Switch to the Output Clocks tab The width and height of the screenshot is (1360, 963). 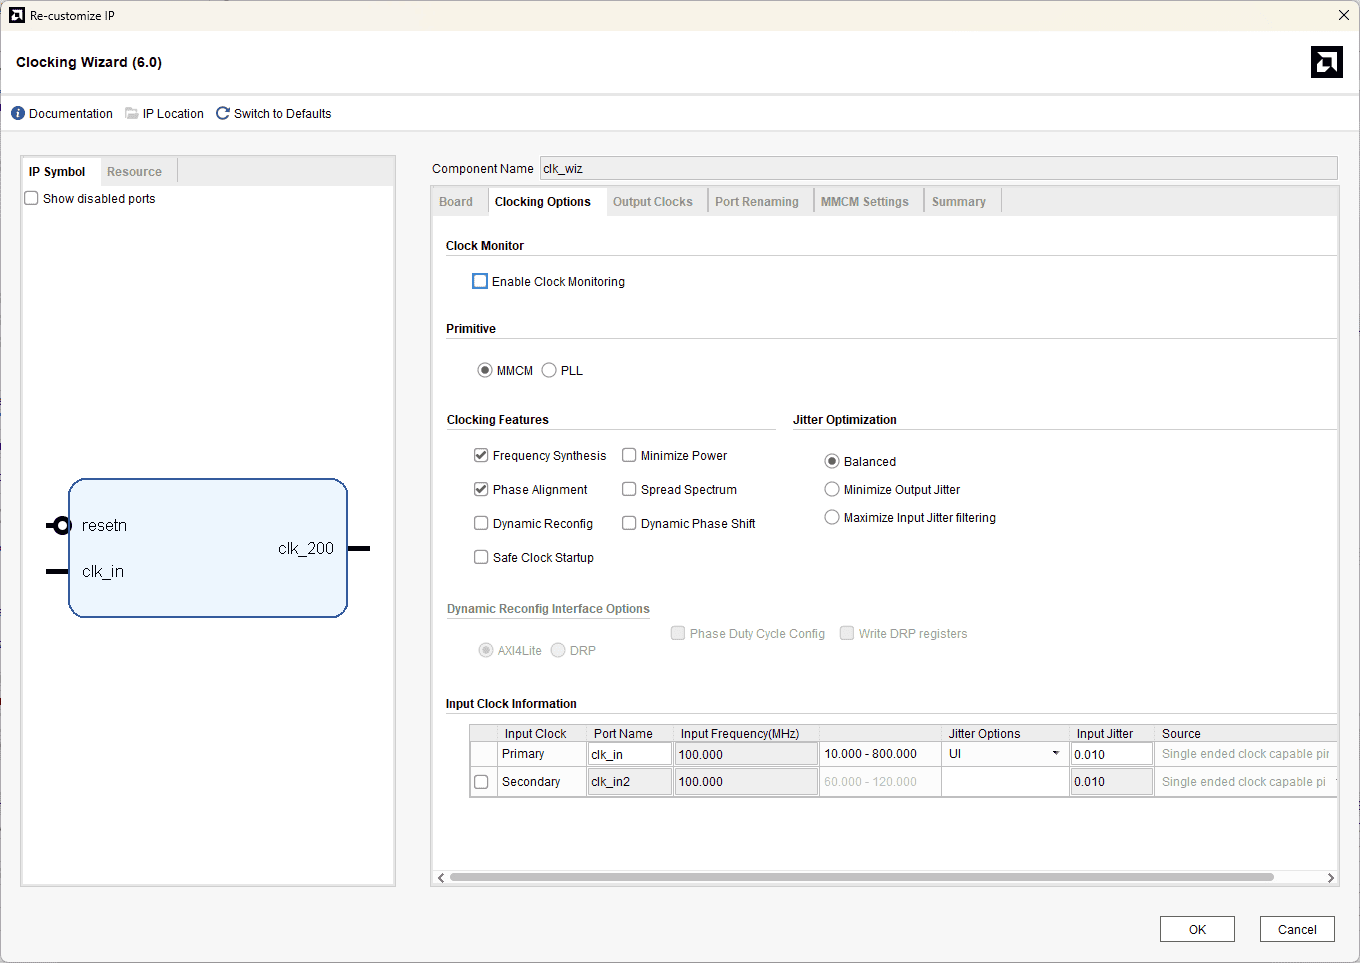[652, 202]
